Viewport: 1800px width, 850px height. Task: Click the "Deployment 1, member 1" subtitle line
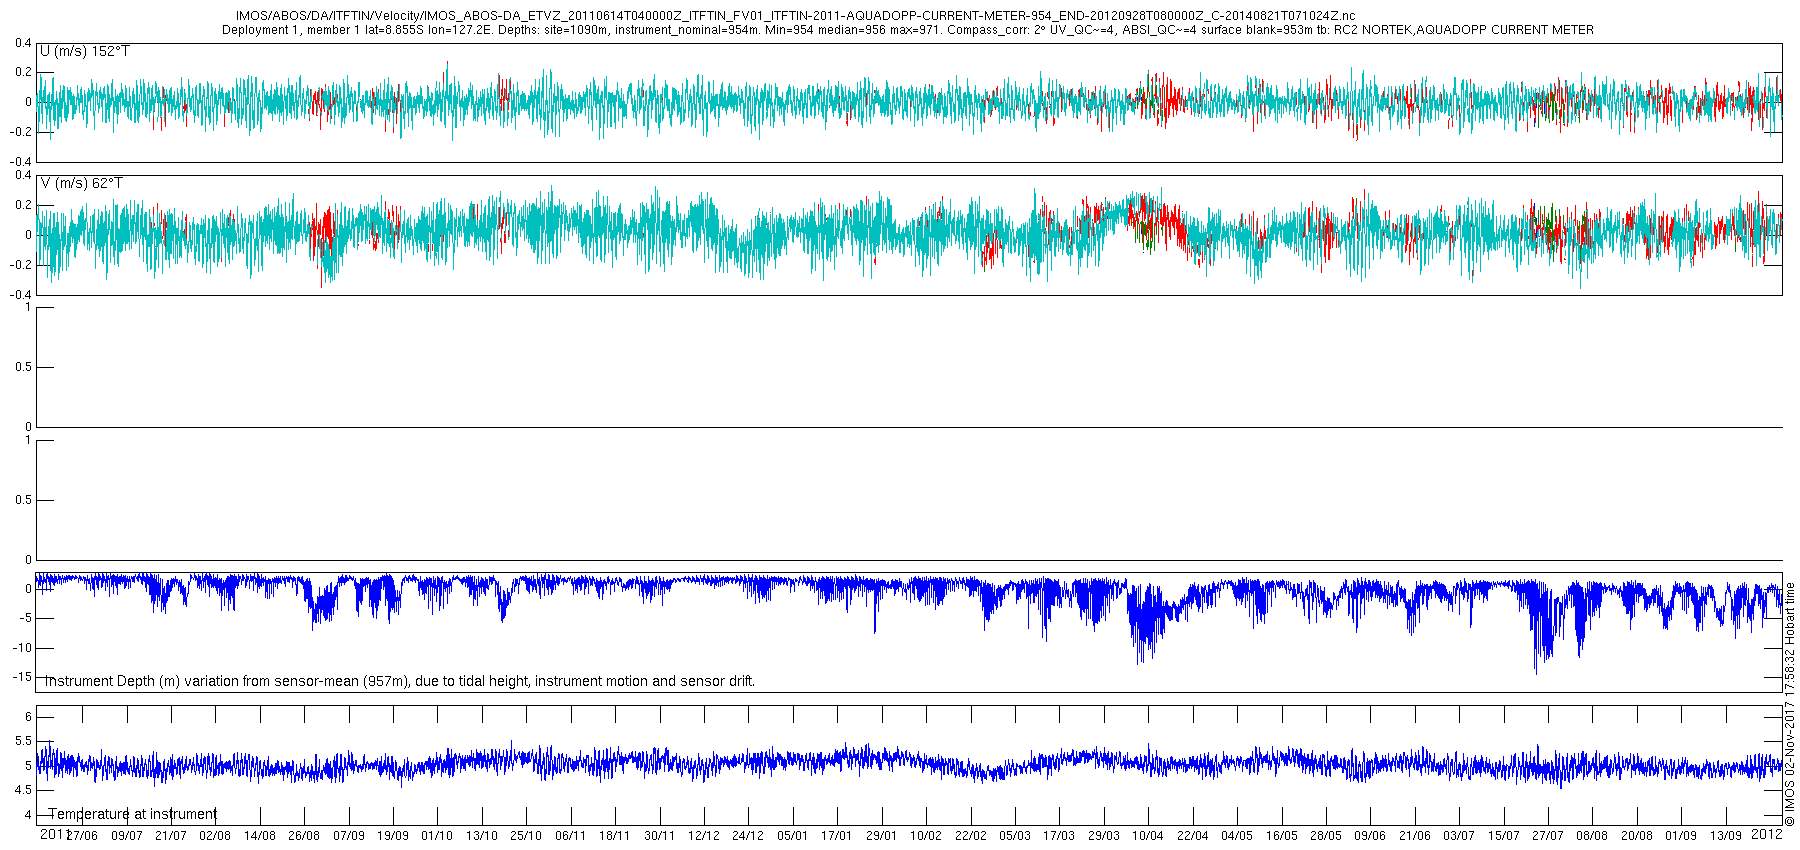(908, 30)
